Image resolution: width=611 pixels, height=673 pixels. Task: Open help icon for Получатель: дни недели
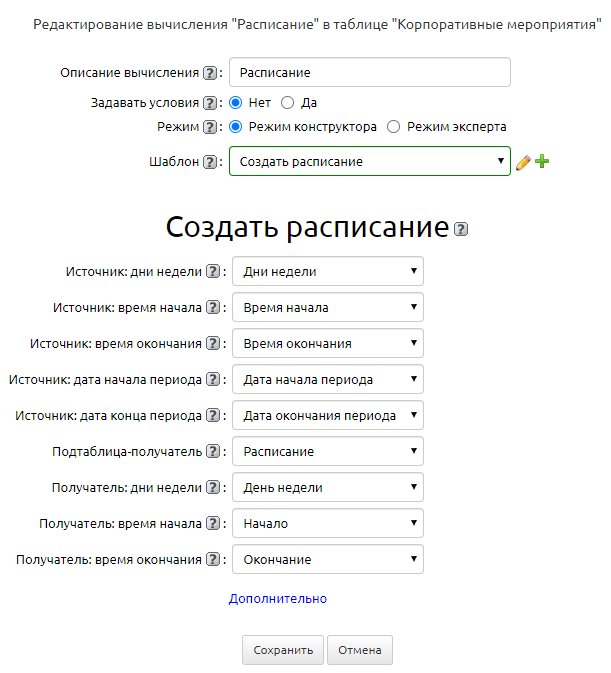tap(213, 488)
